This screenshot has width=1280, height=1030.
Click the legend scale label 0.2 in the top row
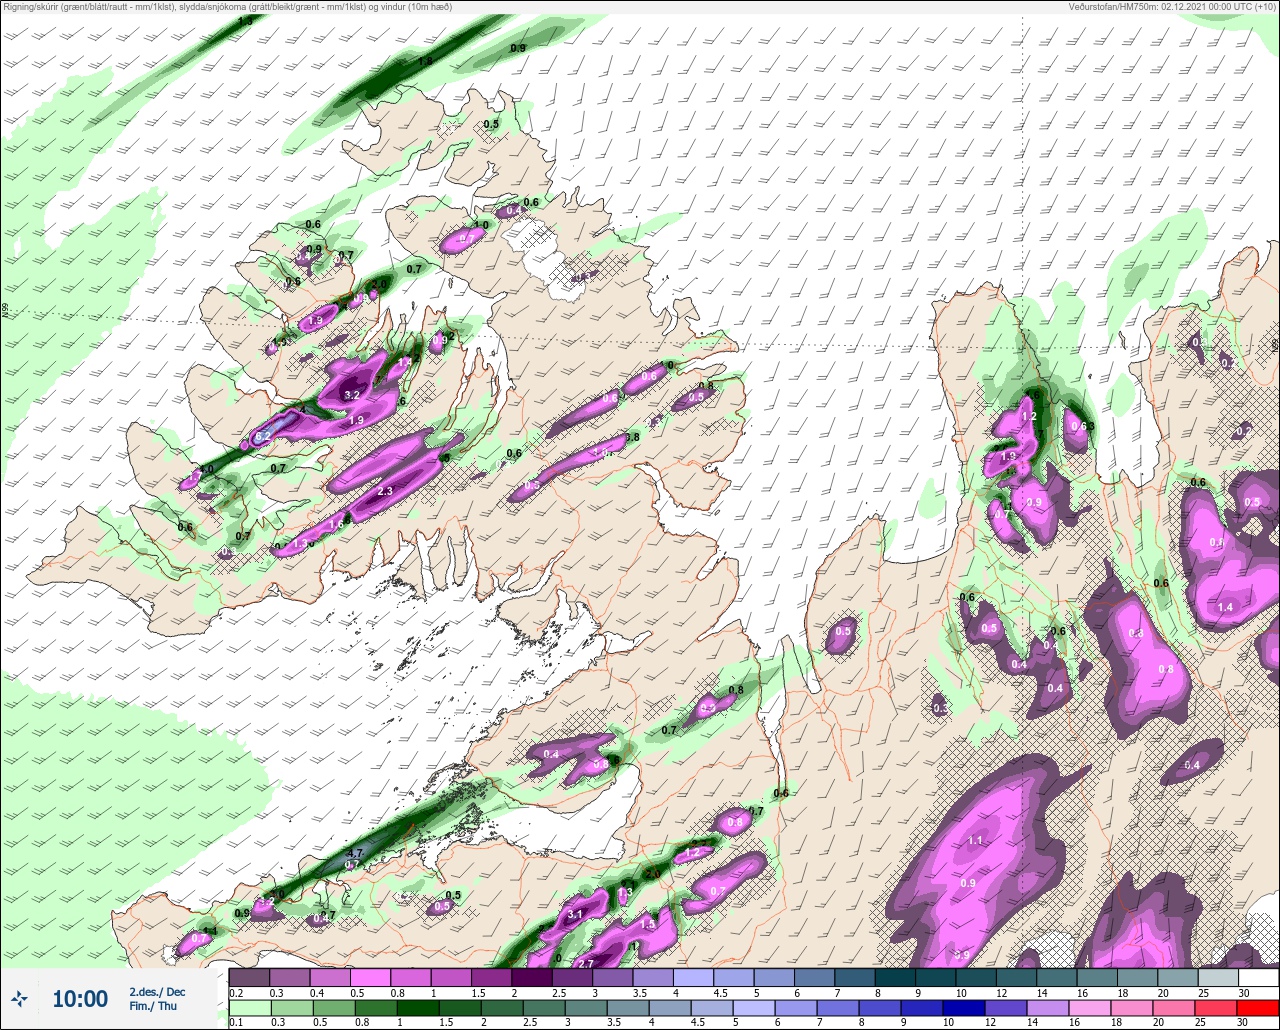236,992
